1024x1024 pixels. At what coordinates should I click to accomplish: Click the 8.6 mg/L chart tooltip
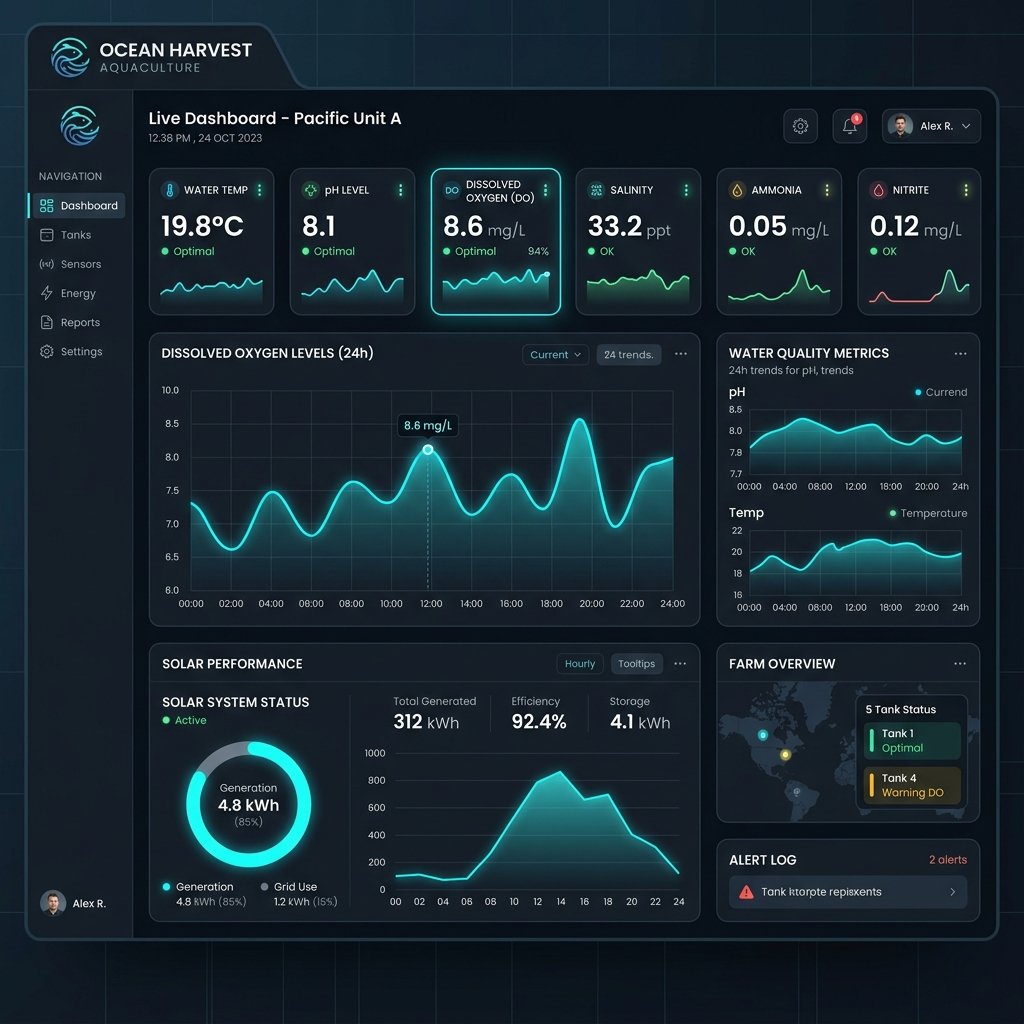tap(428, 426)
